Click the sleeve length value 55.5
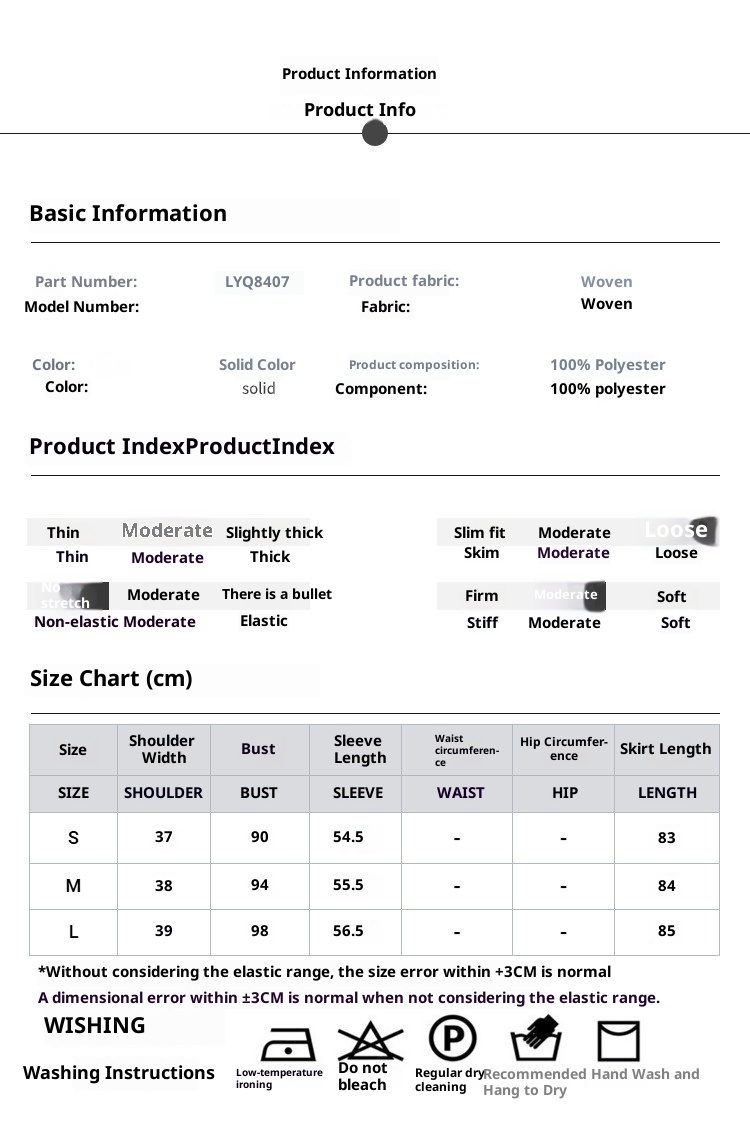Image resolution: width=750 pixels, height=1121 pixels. [x=348, y=885]
